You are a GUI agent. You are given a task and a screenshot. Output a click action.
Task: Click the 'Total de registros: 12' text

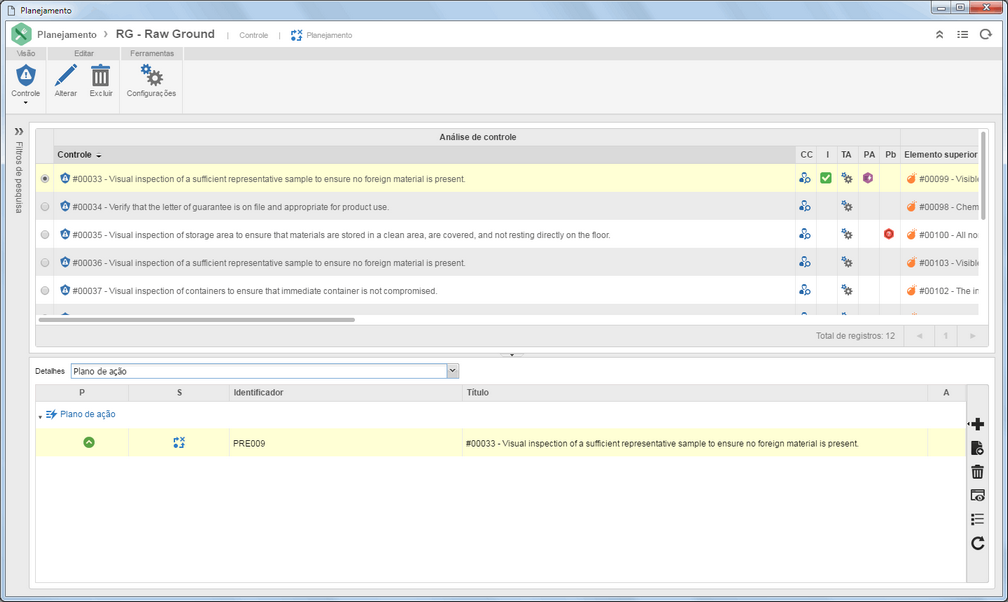click(855, 336)
